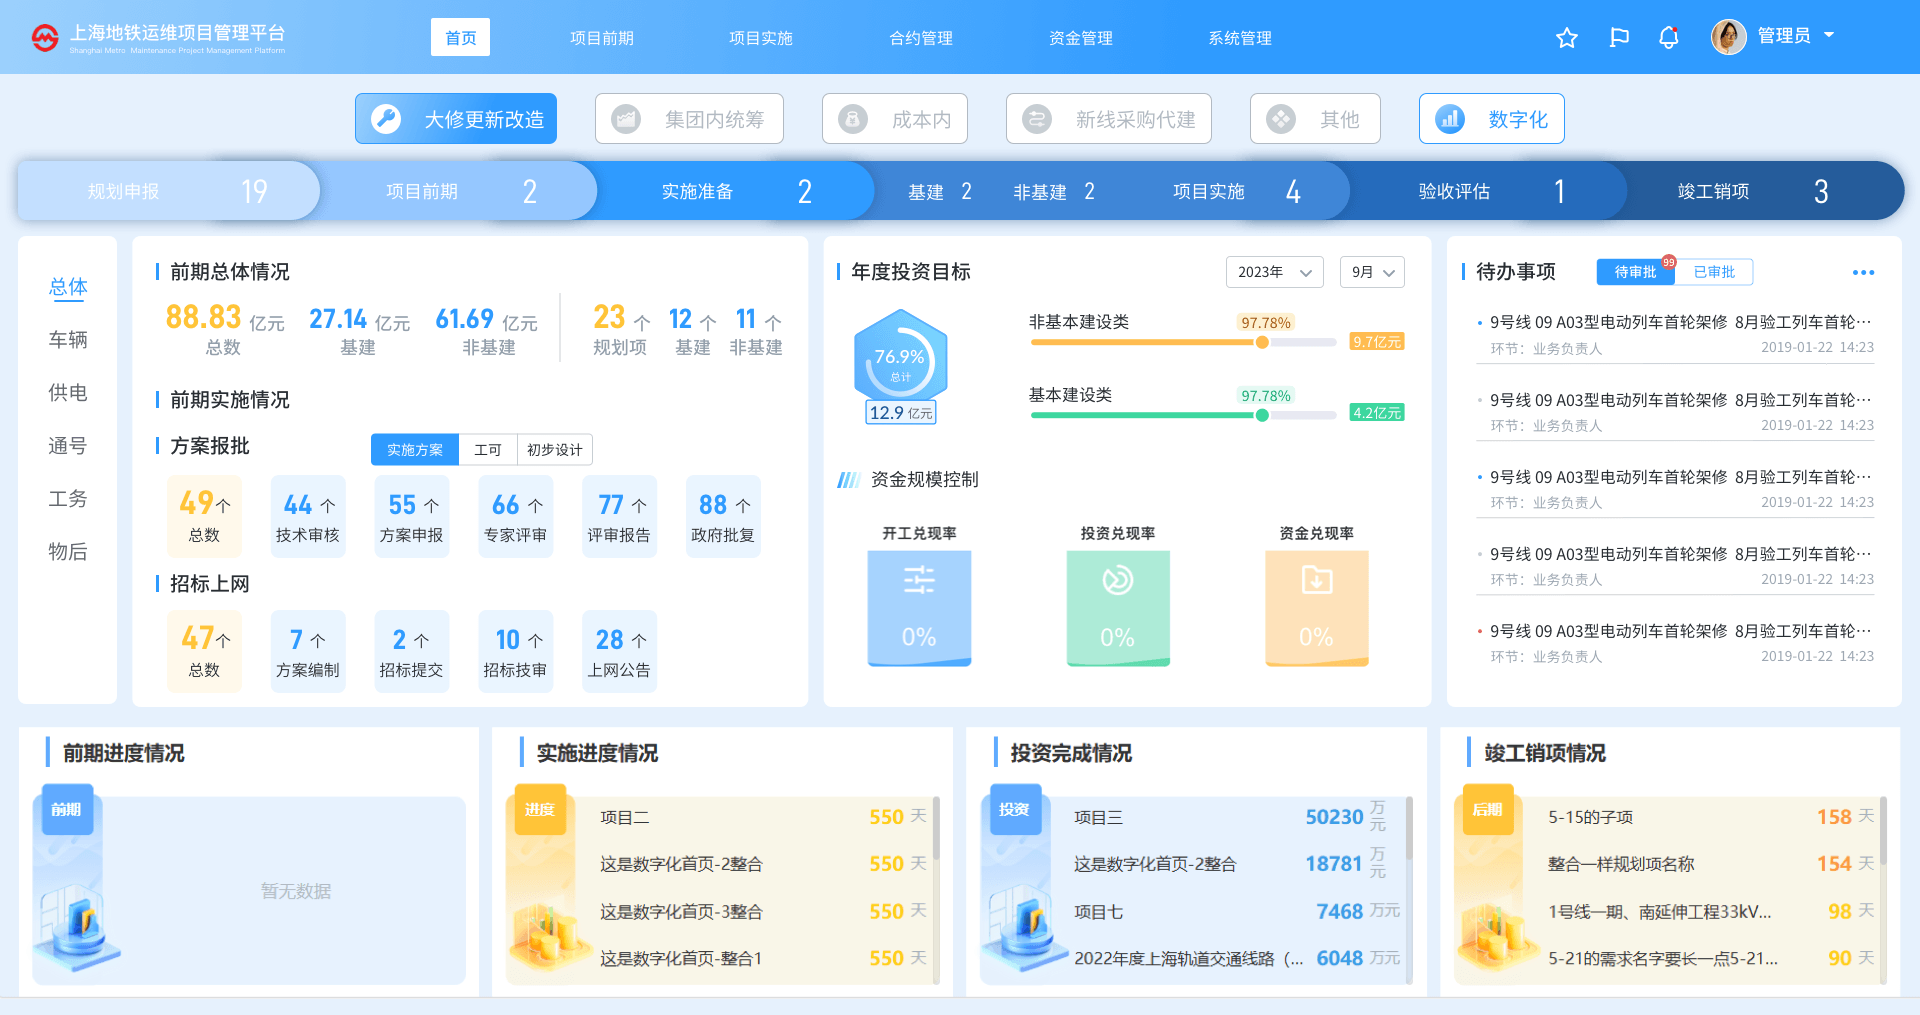Switch to the 已审批 todo tab
Image resolution: width=1920 pixels, height=1015 pixels.
pyautogui.click(x=1714, y=272)
